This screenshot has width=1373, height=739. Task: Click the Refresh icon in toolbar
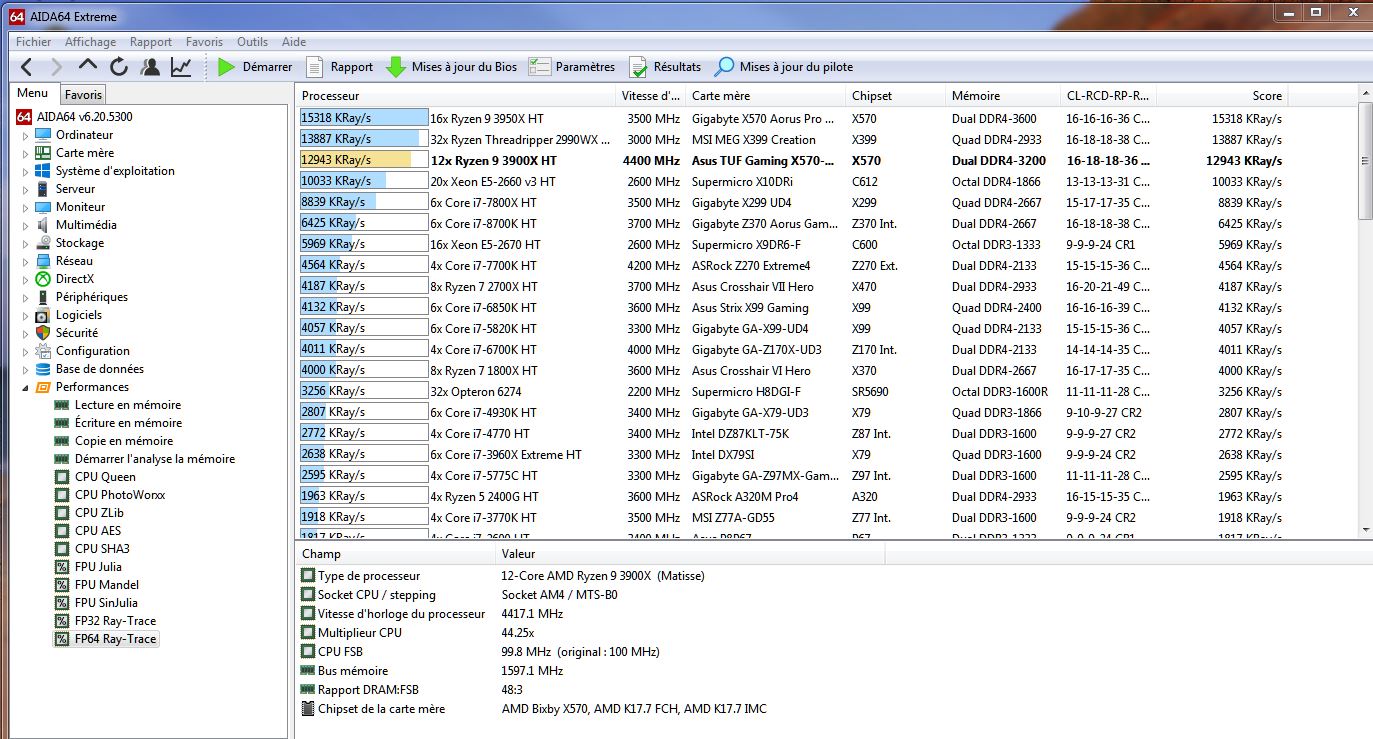[119, 67]
